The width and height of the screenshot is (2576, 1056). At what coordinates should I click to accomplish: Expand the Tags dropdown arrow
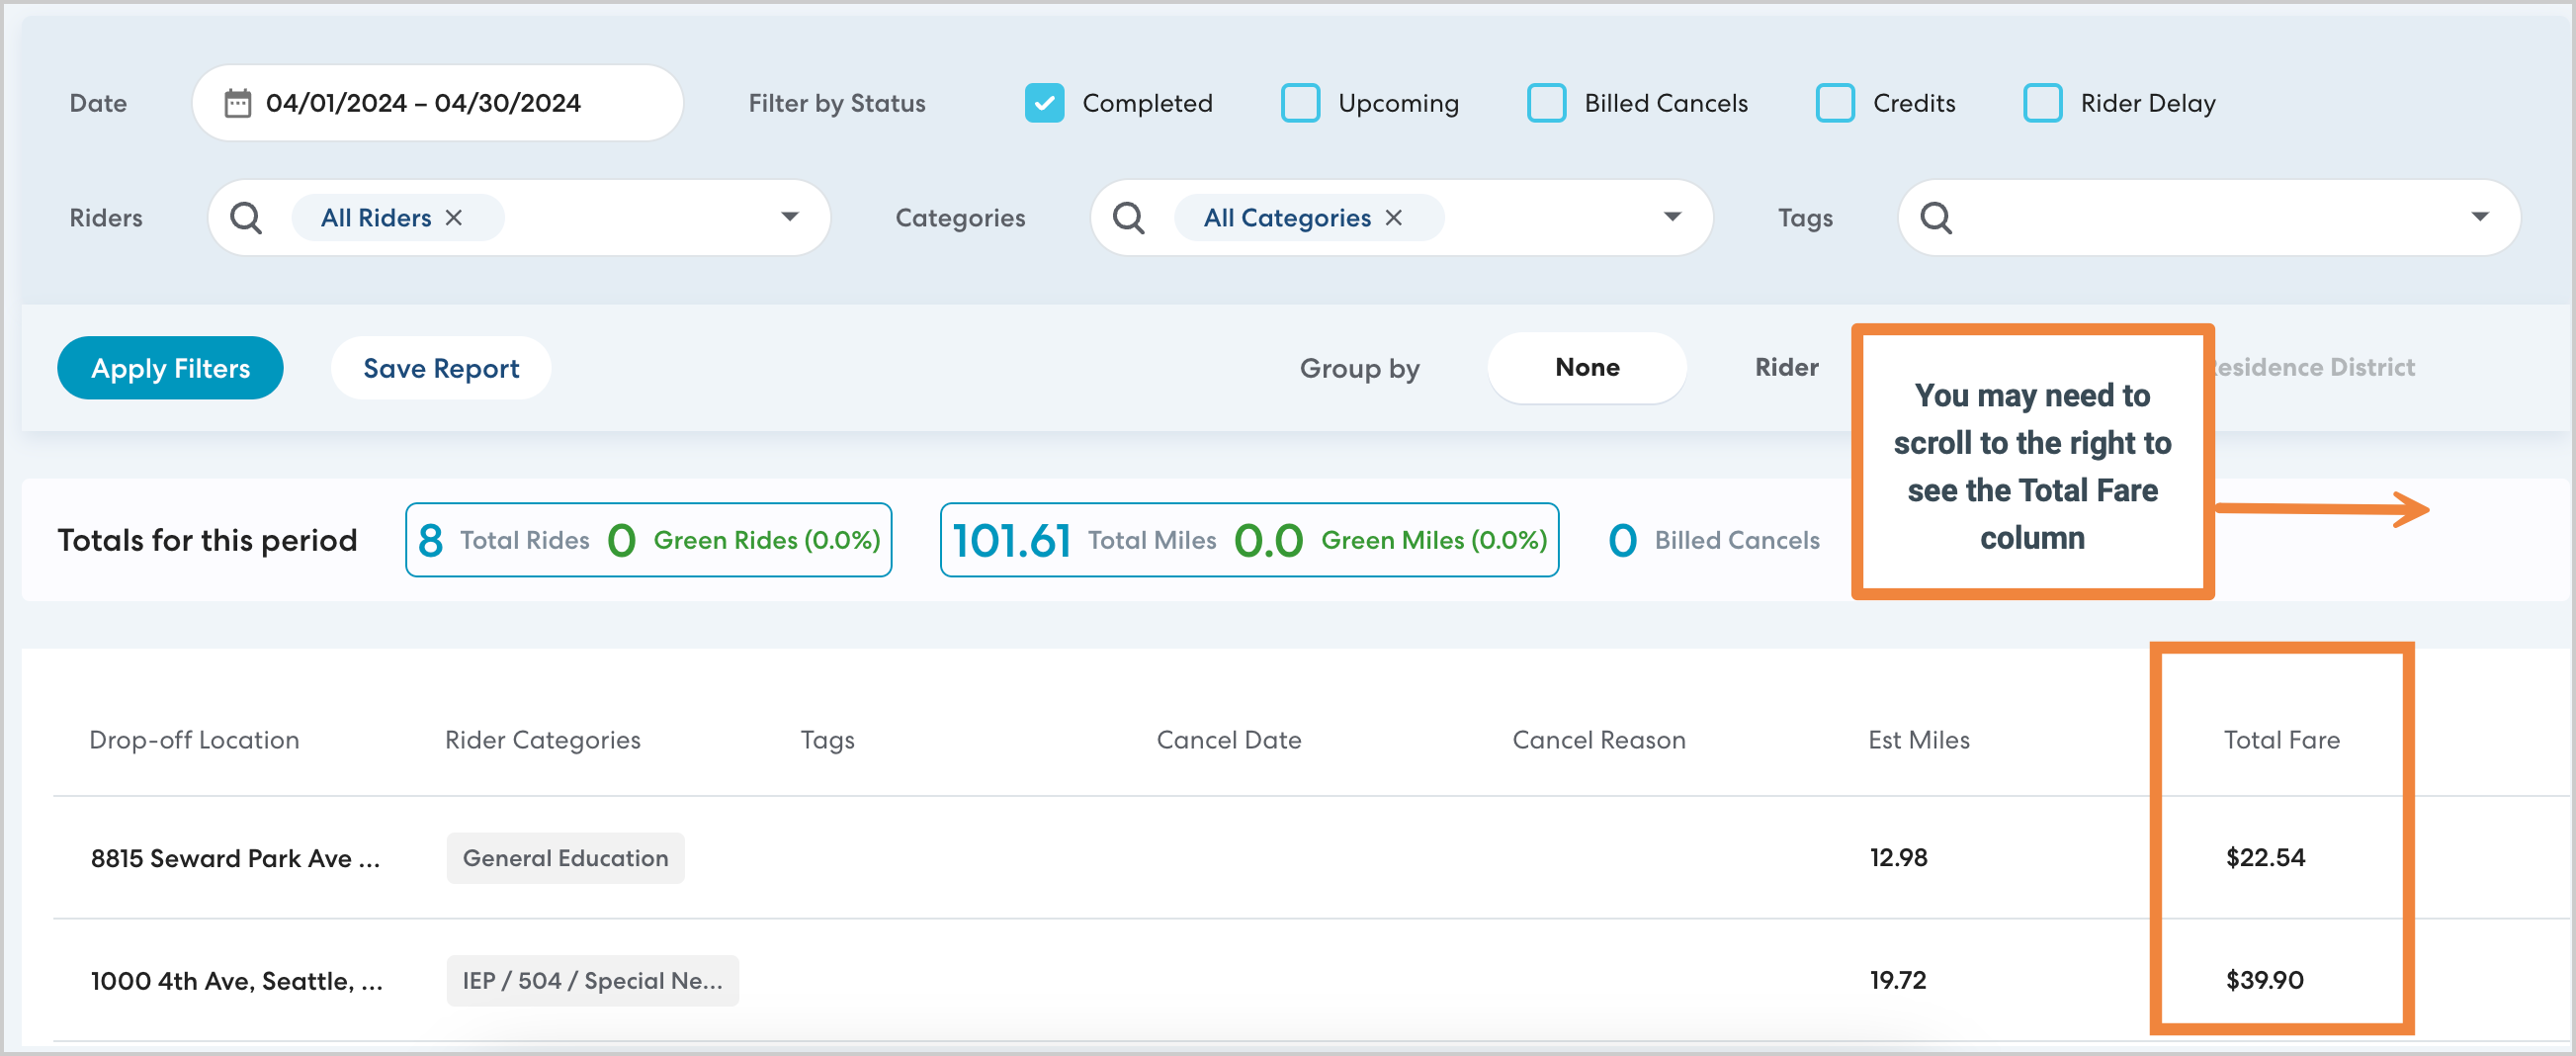pyautogui.click(x=2479, y=217)
